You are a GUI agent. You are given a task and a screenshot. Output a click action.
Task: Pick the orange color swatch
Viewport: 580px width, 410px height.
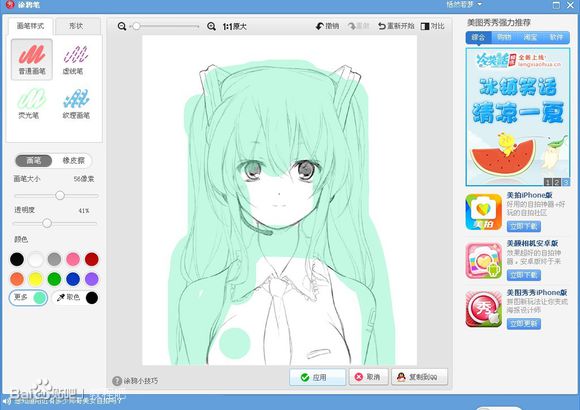(x=17, y=279)
